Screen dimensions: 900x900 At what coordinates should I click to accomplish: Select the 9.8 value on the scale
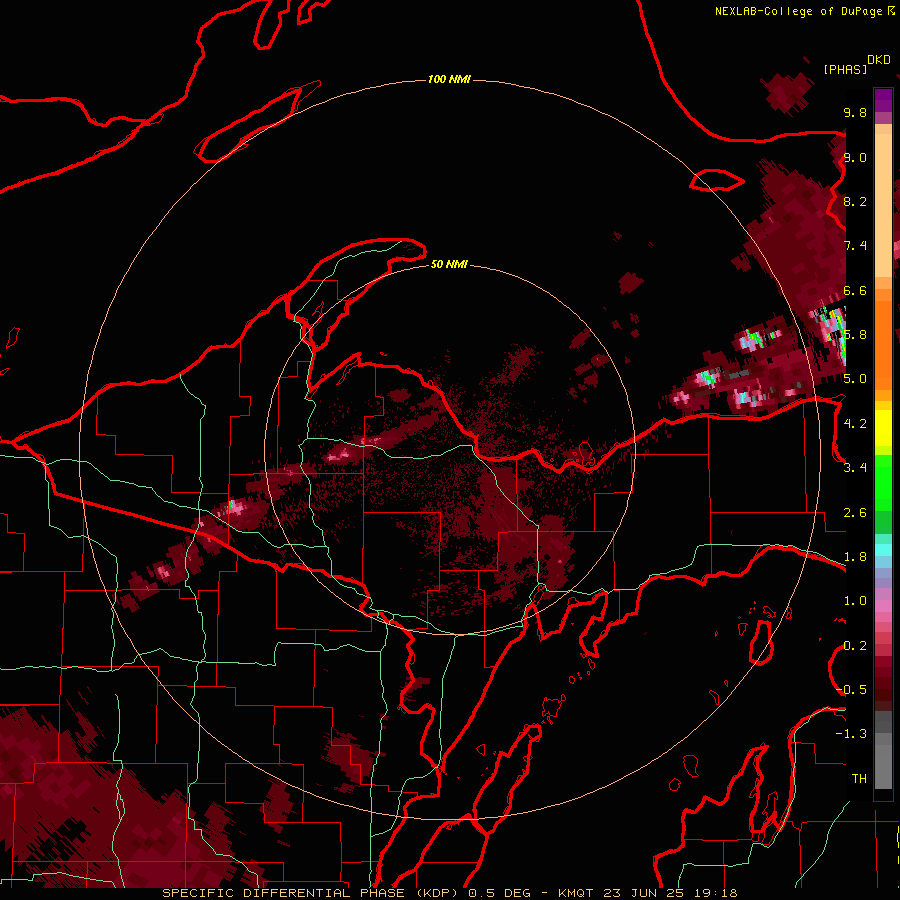(x=855, y=112)
